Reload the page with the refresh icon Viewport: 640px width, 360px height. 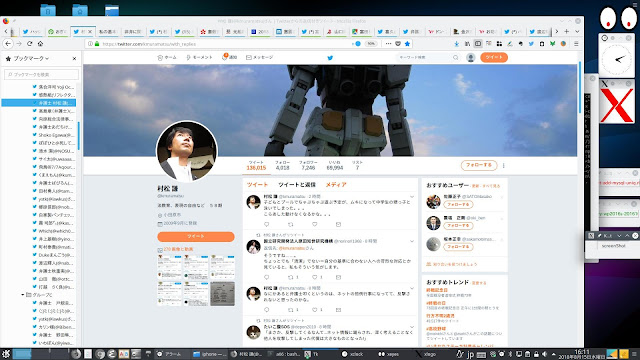[x=29, y=43]
